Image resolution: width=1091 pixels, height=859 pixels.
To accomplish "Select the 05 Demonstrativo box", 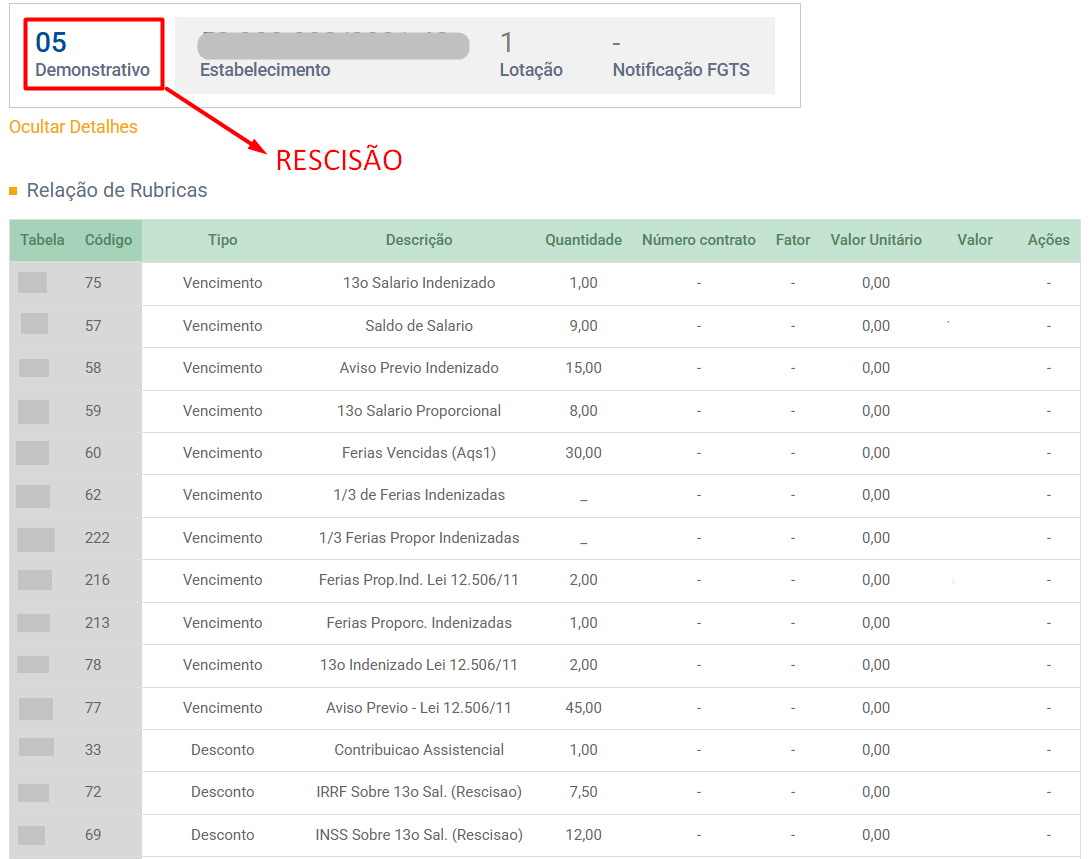I will click(93, 54).
